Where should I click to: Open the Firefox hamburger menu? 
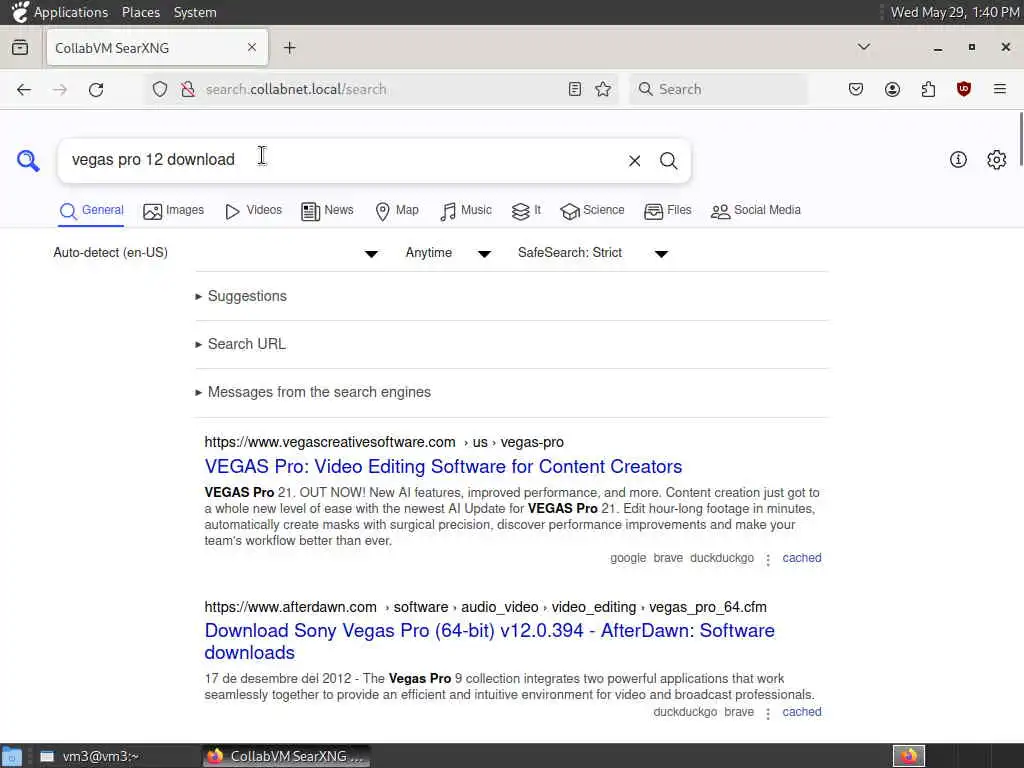click(1000, 89)
